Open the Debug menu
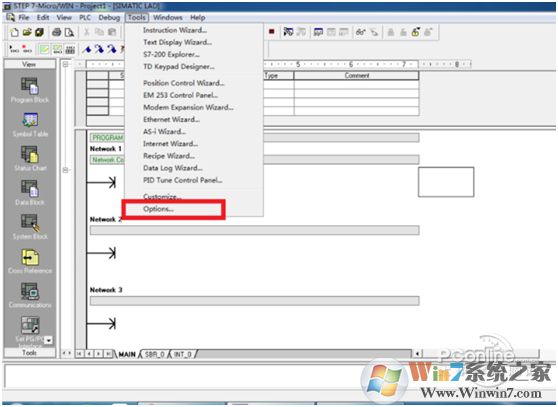Screen dimensions: 558x407 click(109, 17)
